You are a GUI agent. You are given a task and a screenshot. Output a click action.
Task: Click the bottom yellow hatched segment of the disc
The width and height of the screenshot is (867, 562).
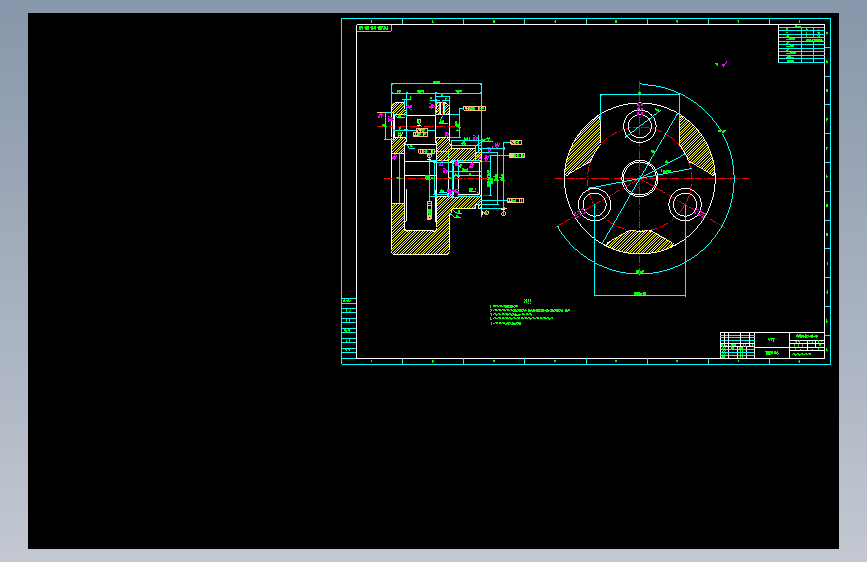coord(640,242)
